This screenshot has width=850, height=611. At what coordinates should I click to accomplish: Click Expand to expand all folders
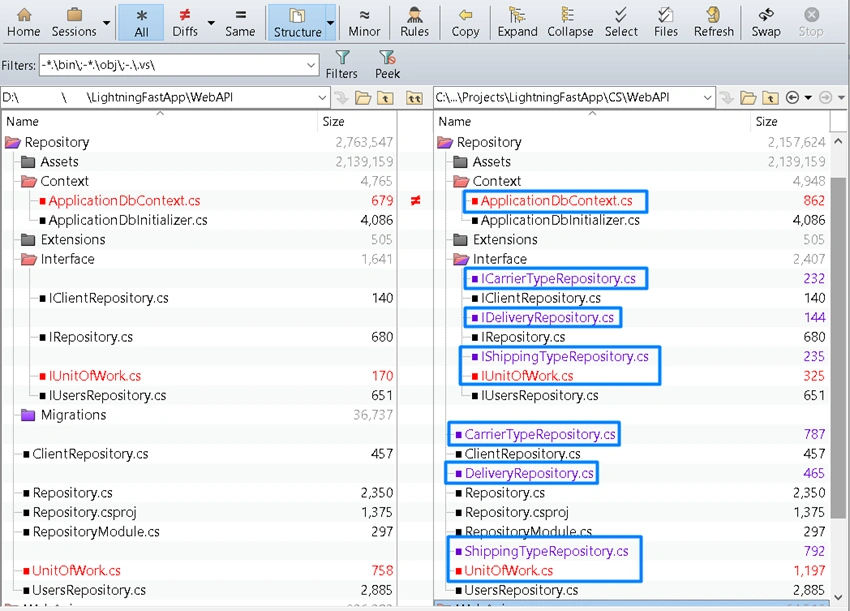517,22
